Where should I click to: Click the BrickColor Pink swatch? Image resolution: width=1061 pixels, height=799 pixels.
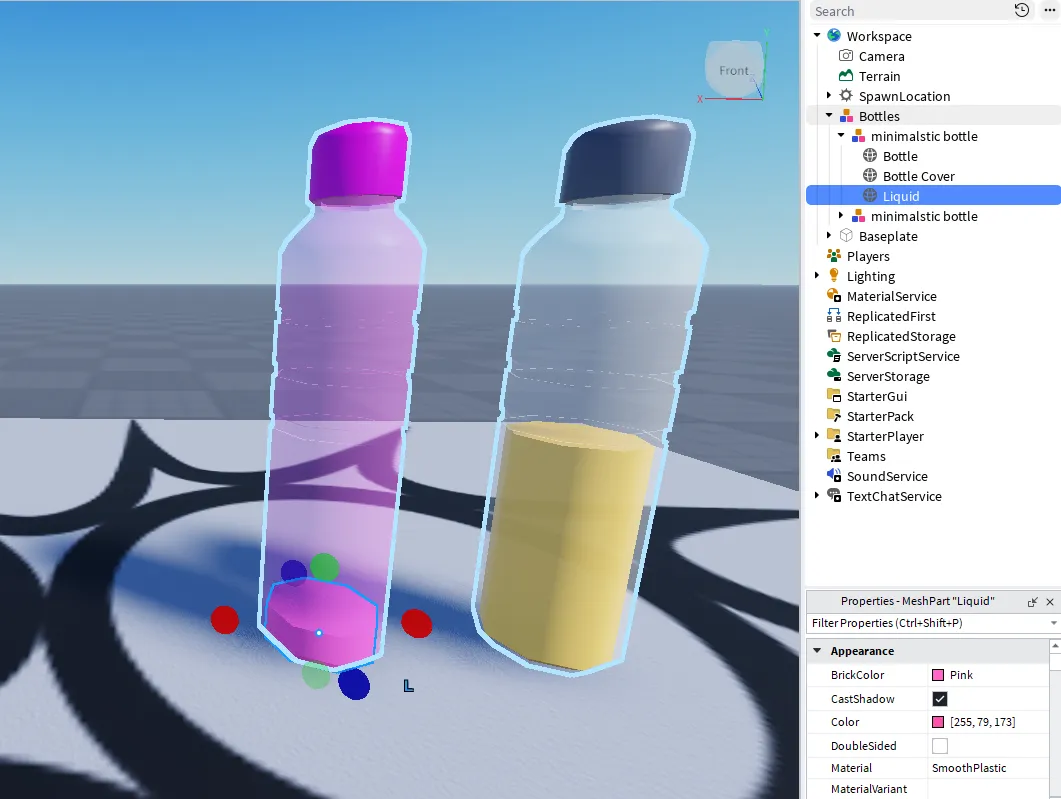pos(938,675)
